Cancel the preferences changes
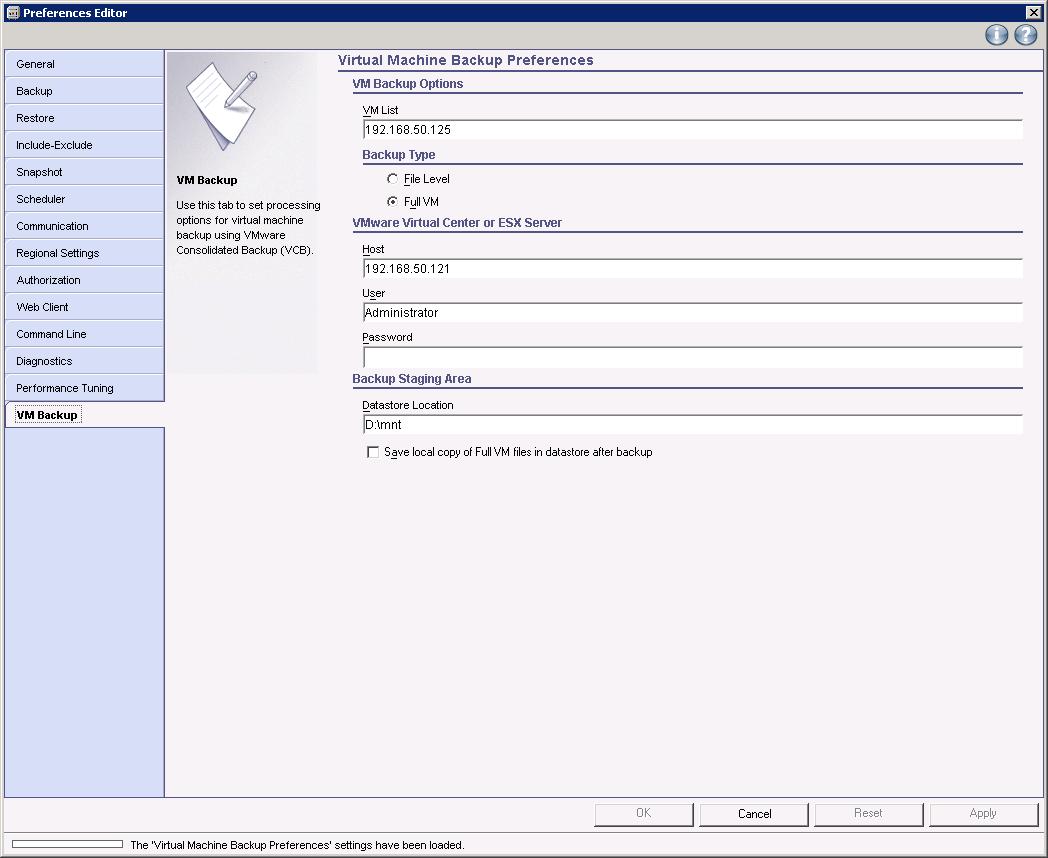Image resolution: width=1048 pixels, height=858 pixels. [x=753, y=814]
